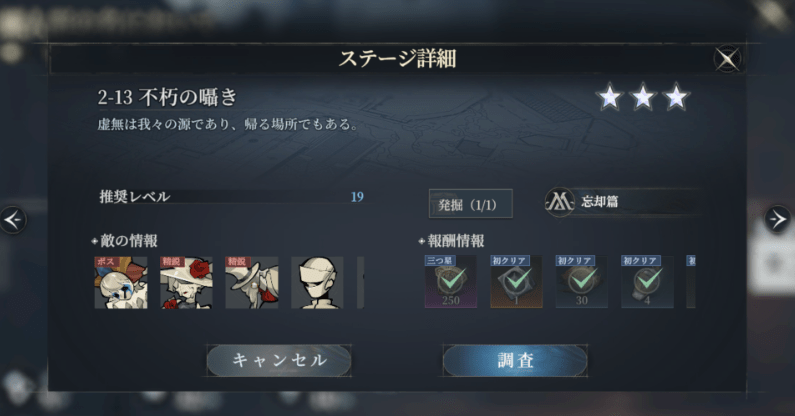View the three-star reward of 250
This screenshot has width=795, height=416.
pos(451,282)
